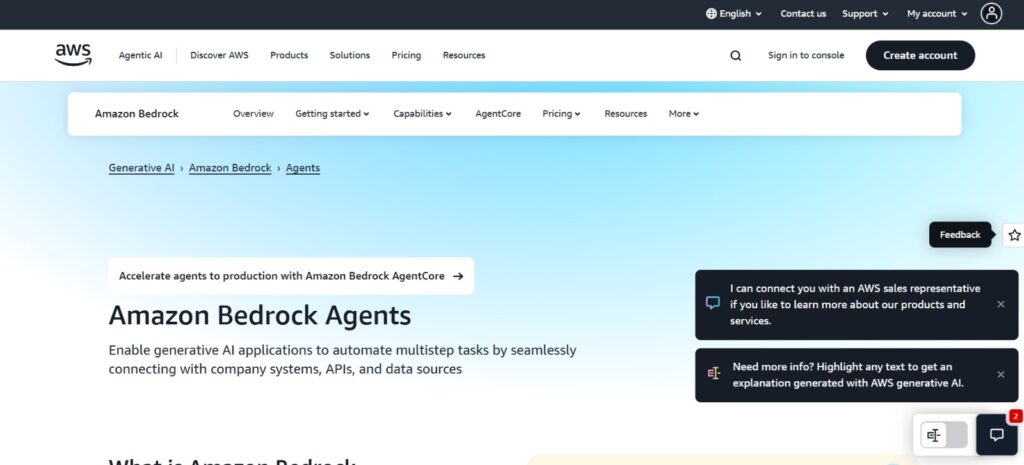Select the globe language icon

(711, 14)
